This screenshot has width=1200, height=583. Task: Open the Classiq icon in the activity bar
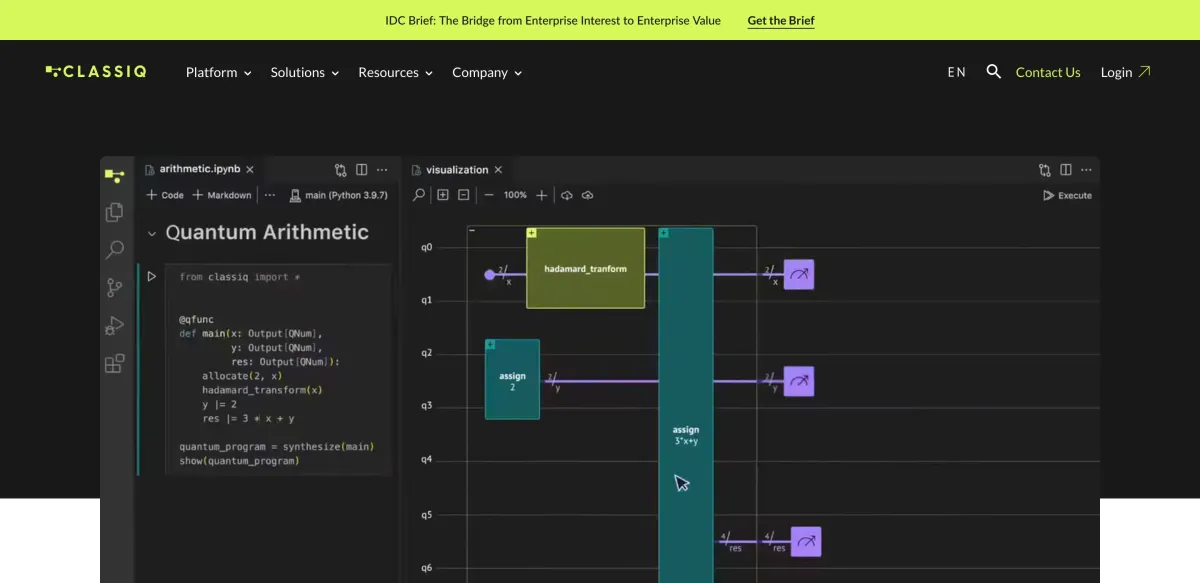pos(114,175)
